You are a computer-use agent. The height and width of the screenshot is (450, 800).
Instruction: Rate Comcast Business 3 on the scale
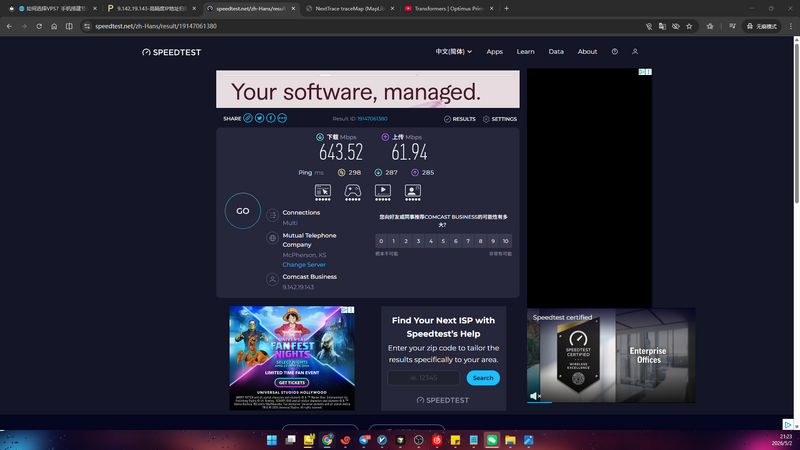point(418,241)
